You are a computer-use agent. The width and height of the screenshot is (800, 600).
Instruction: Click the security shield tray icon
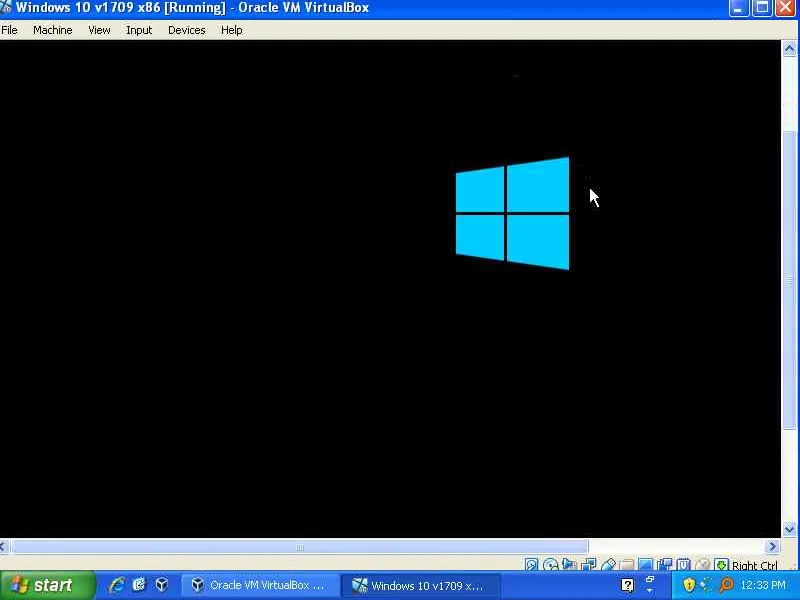click(x=689, y=585)
